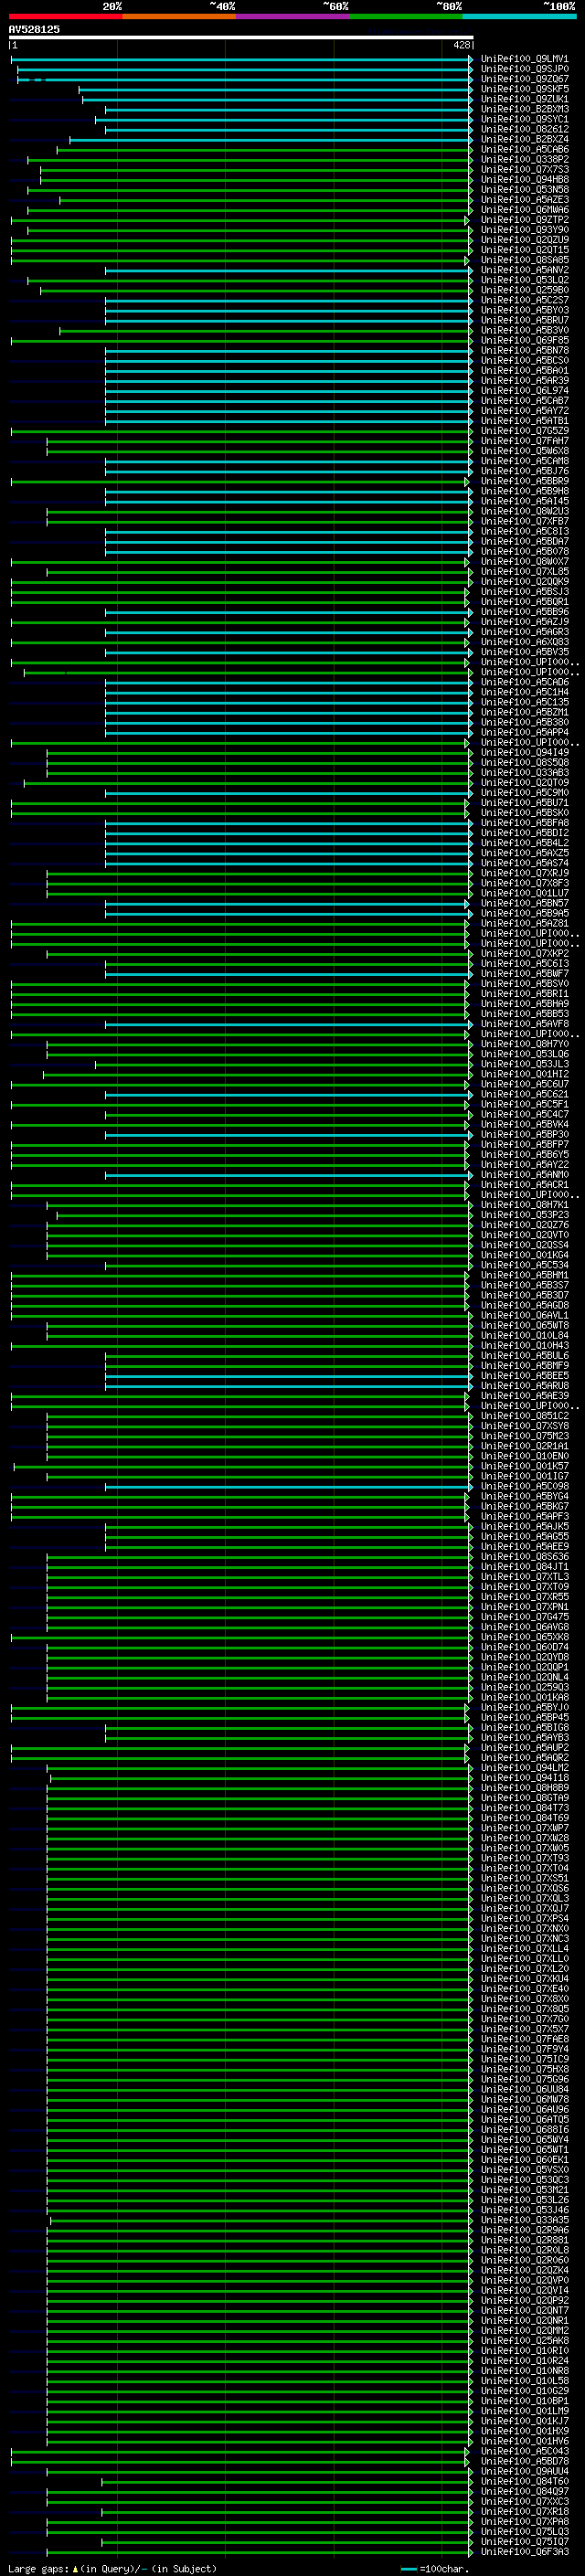
Task: Click the white query sequence bar
Action: [240, 37]
